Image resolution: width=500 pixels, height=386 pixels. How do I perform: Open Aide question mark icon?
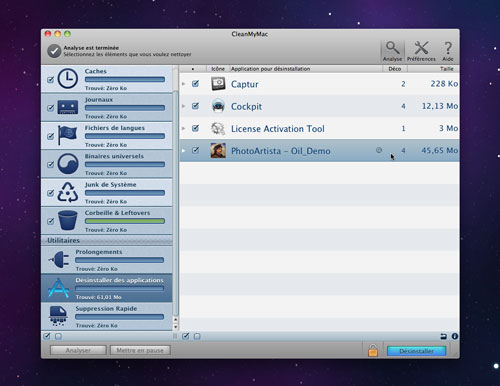(448, 48)
